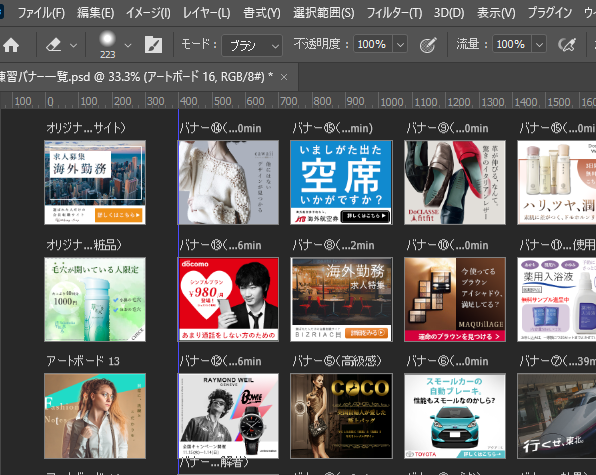Image resolution: width=596 pixels, height=475 pixels.
Task: Toggle the brush settings panel icon
Action: (154, 45)
